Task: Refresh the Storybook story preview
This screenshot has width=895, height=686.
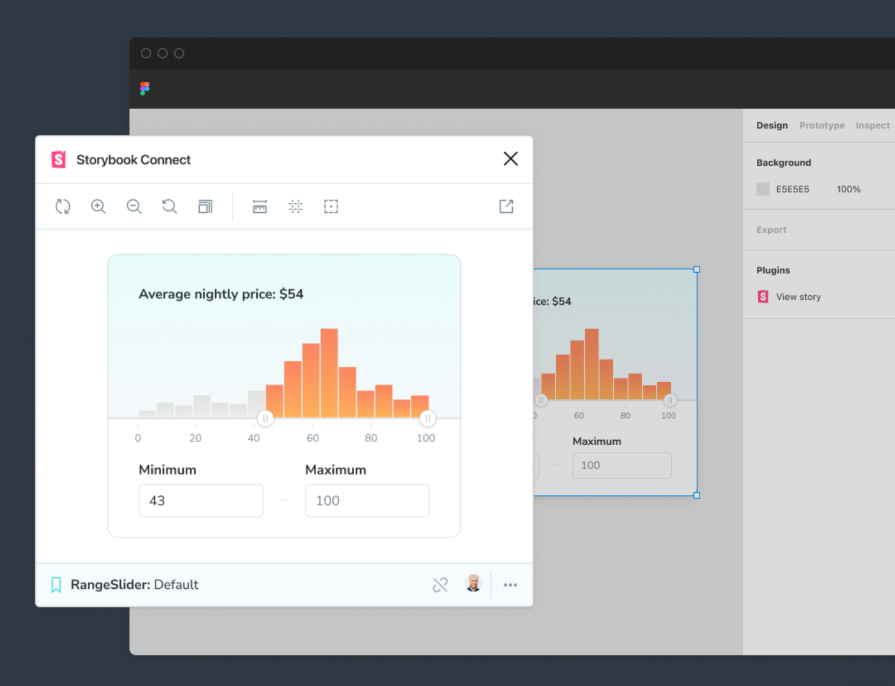Action: [63, 206]
